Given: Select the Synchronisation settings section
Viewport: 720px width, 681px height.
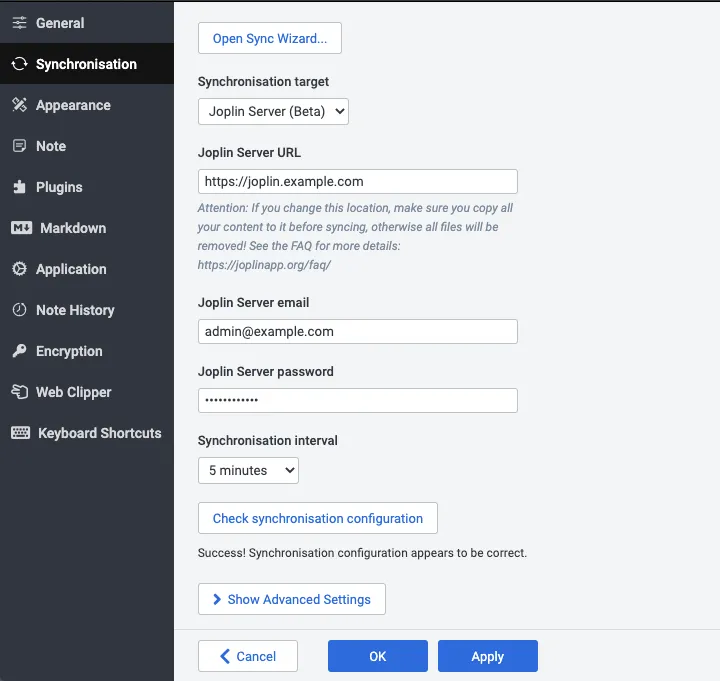Looking at the screenshot, I should point(87,64).
